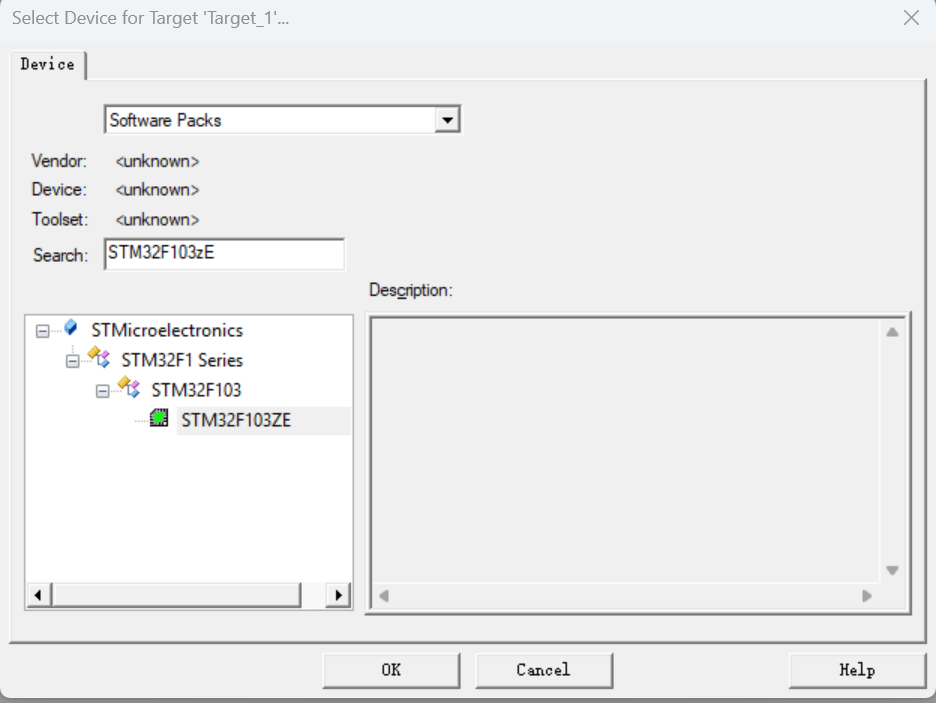Close the Select Device dialog
Viewport: 936px width, 703px height.
[x=910, y=18]
